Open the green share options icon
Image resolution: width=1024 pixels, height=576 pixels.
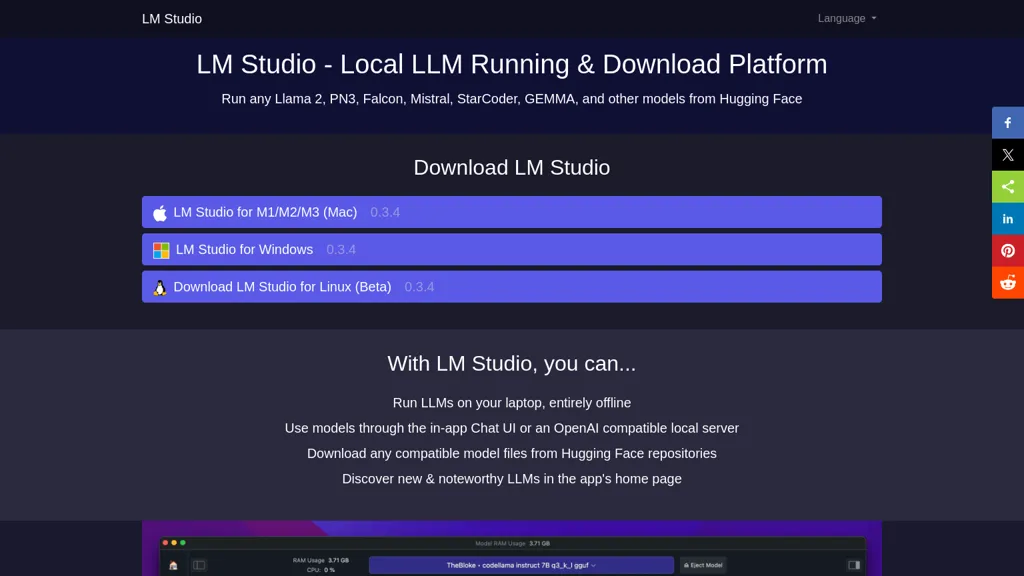pyautogui.click(x=1007, y=186)
